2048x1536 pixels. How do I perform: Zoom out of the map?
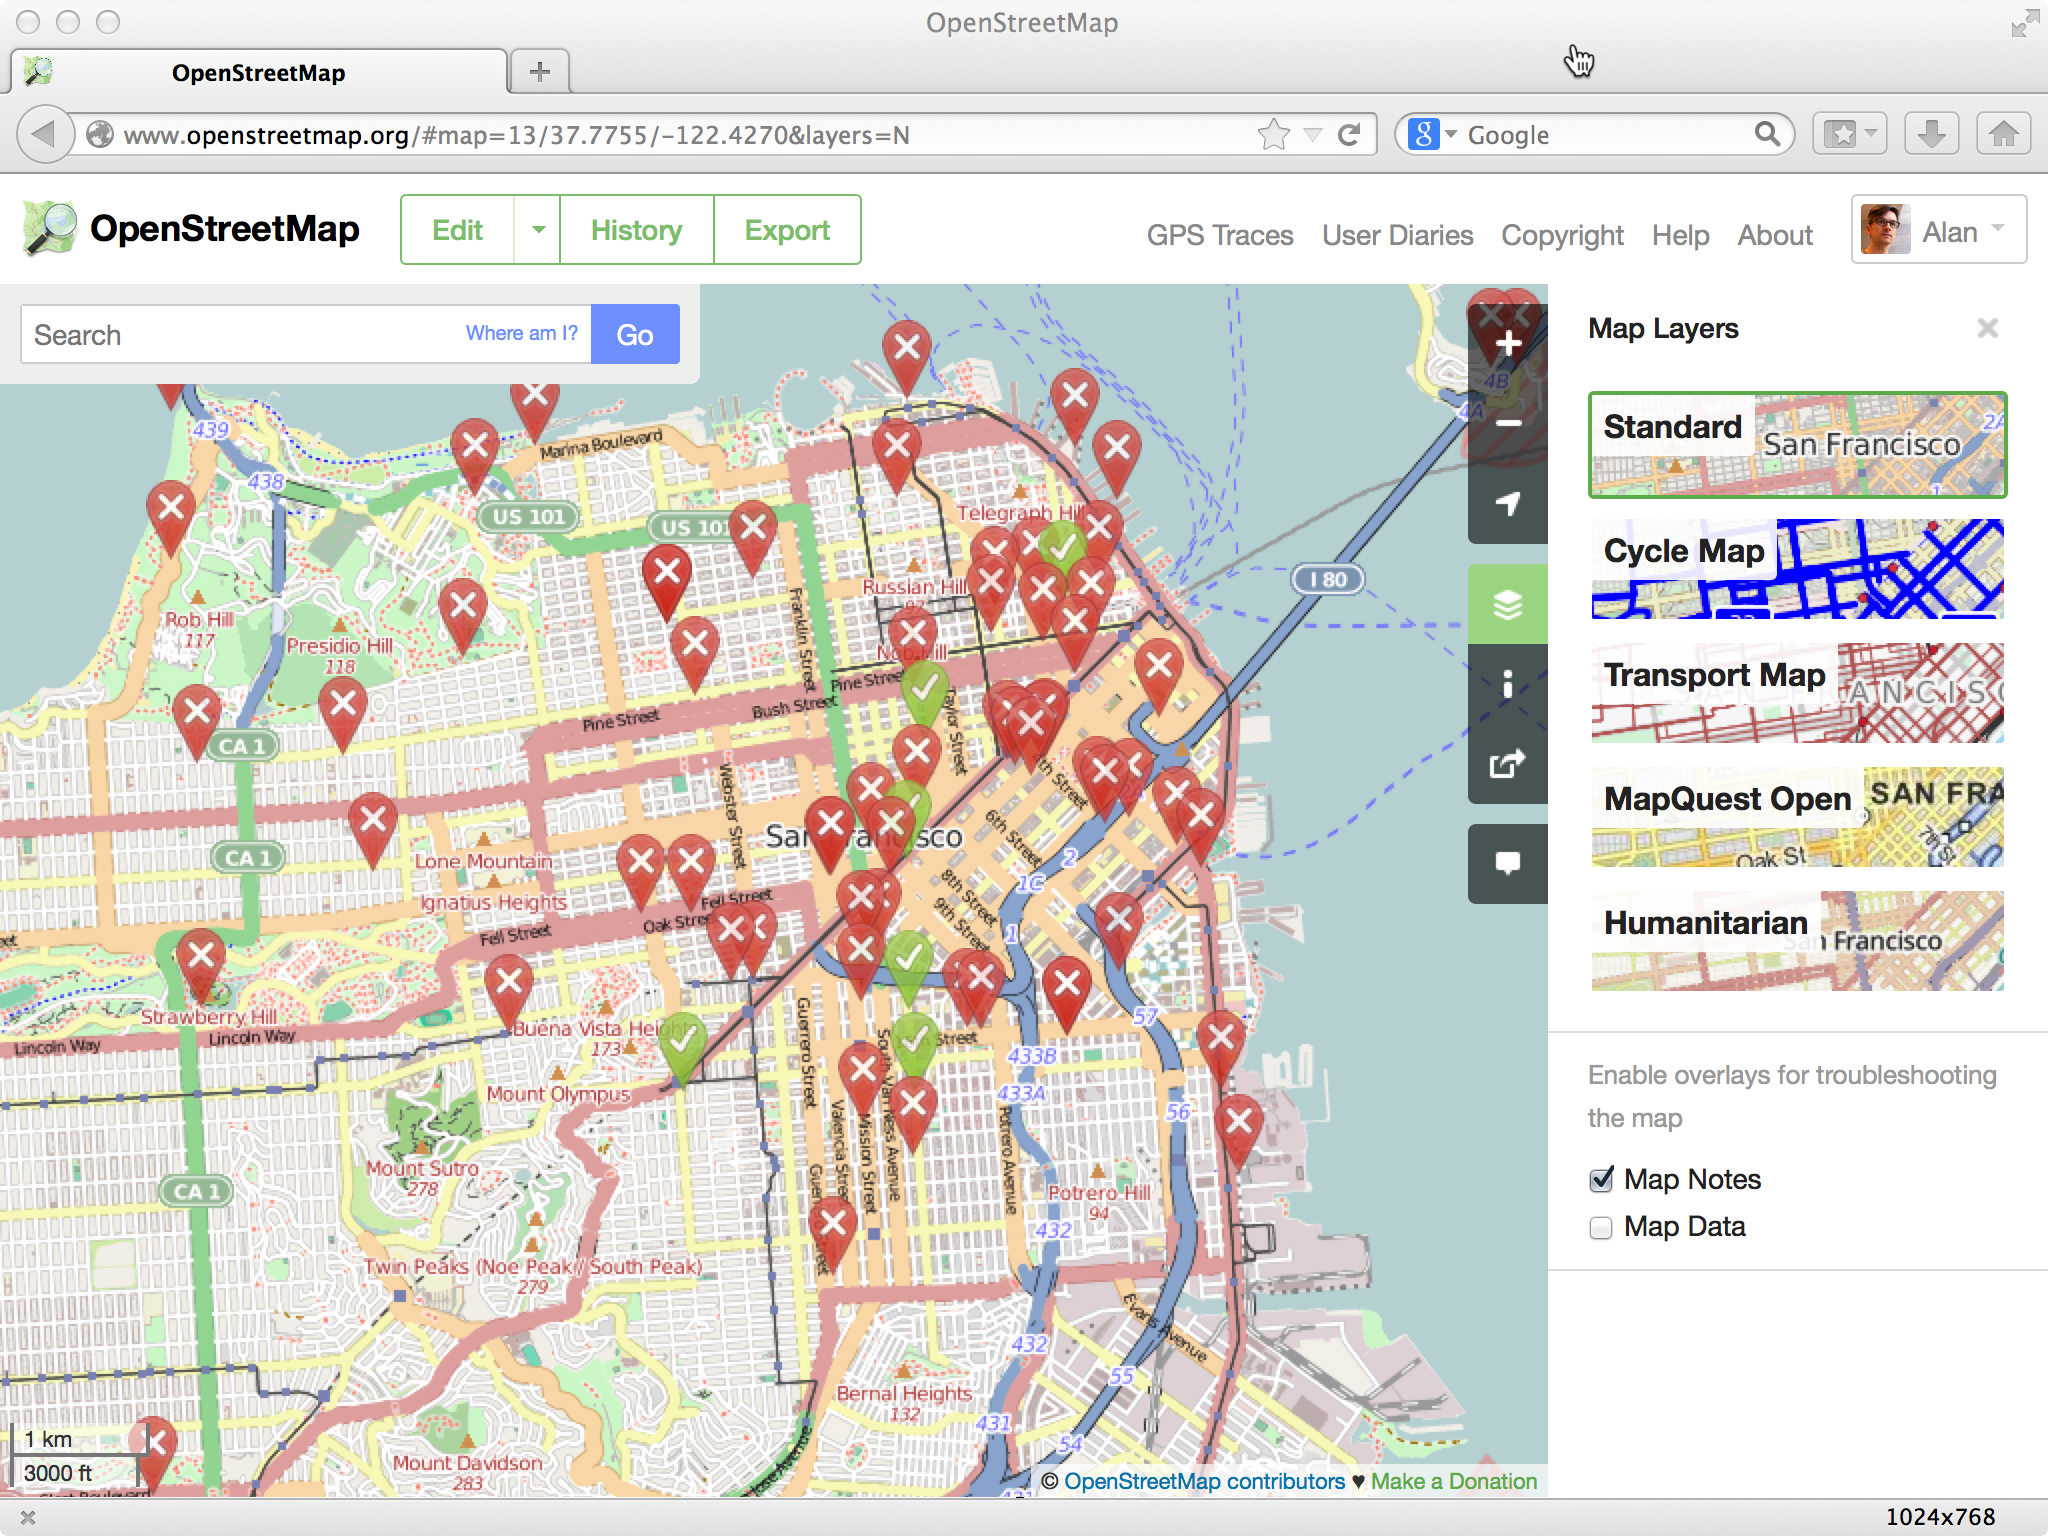(x=1507, y=424)
